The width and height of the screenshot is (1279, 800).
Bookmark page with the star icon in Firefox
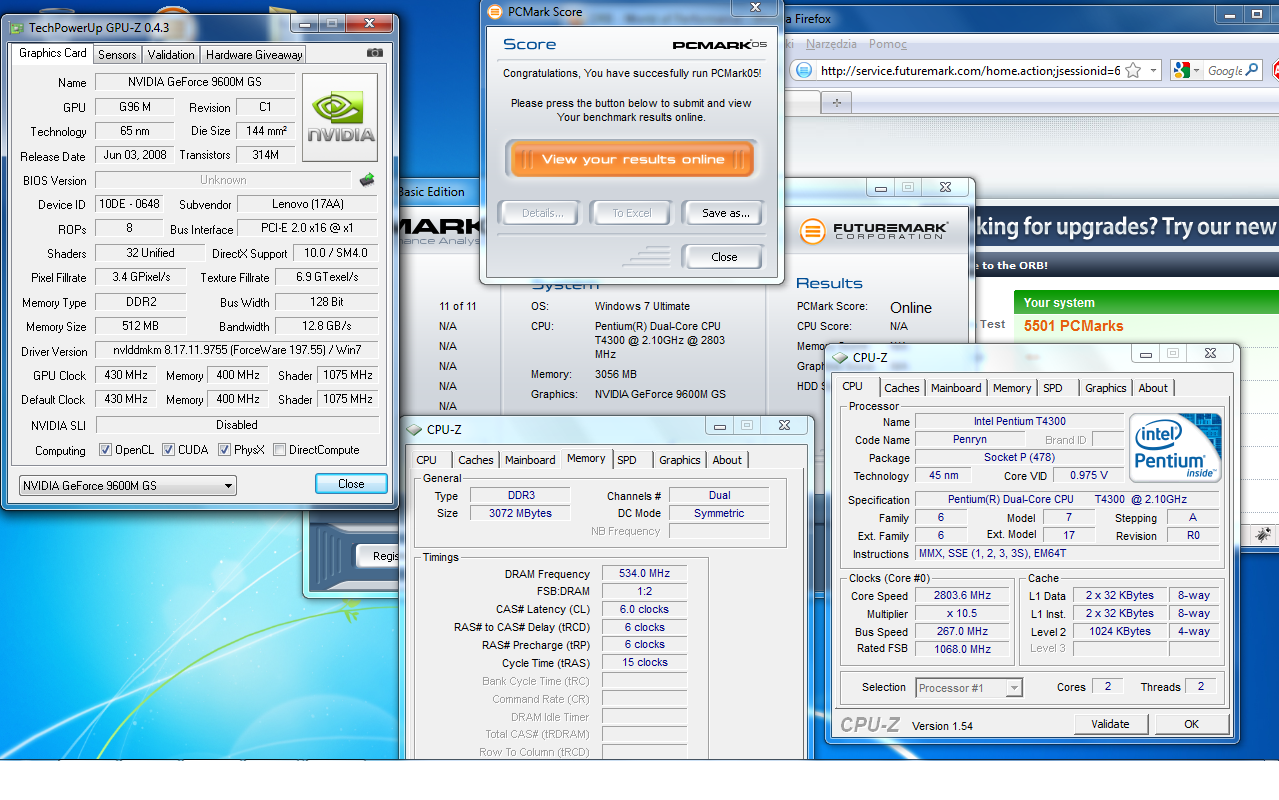point(1133,70)
